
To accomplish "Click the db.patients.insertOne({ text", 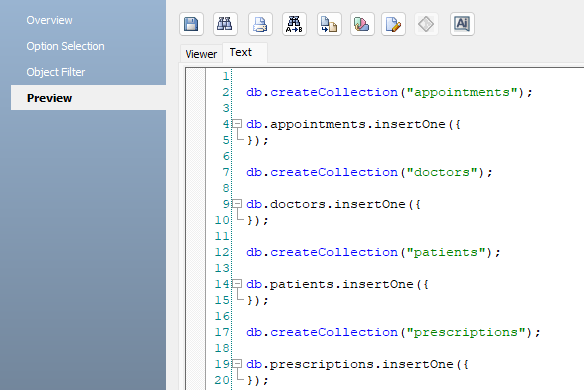I will [337, 284].
